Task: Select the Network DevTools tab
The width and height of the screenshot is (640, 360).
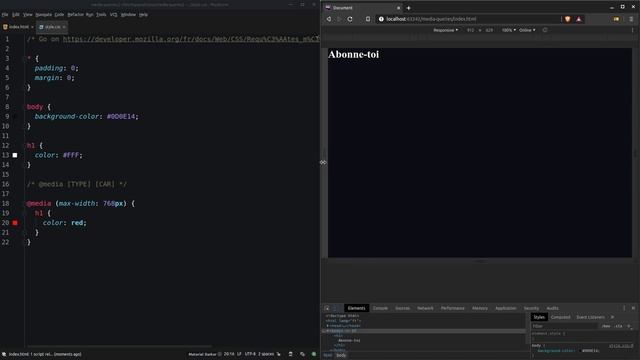Action: tap(425, 308)
